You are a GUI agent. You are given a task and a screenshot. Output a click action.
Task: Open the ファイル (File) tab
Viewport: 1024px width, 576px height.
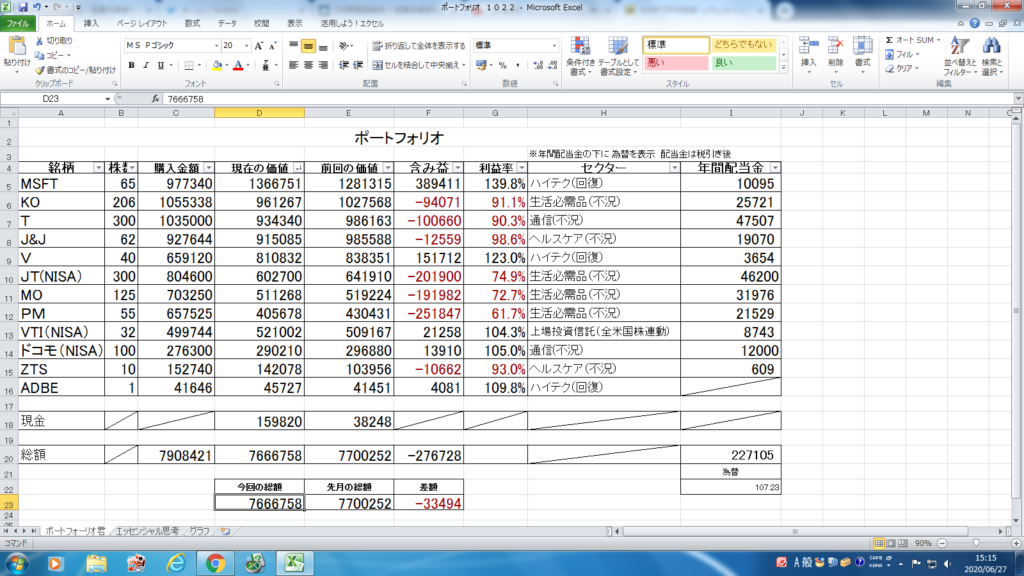[18, 24]
